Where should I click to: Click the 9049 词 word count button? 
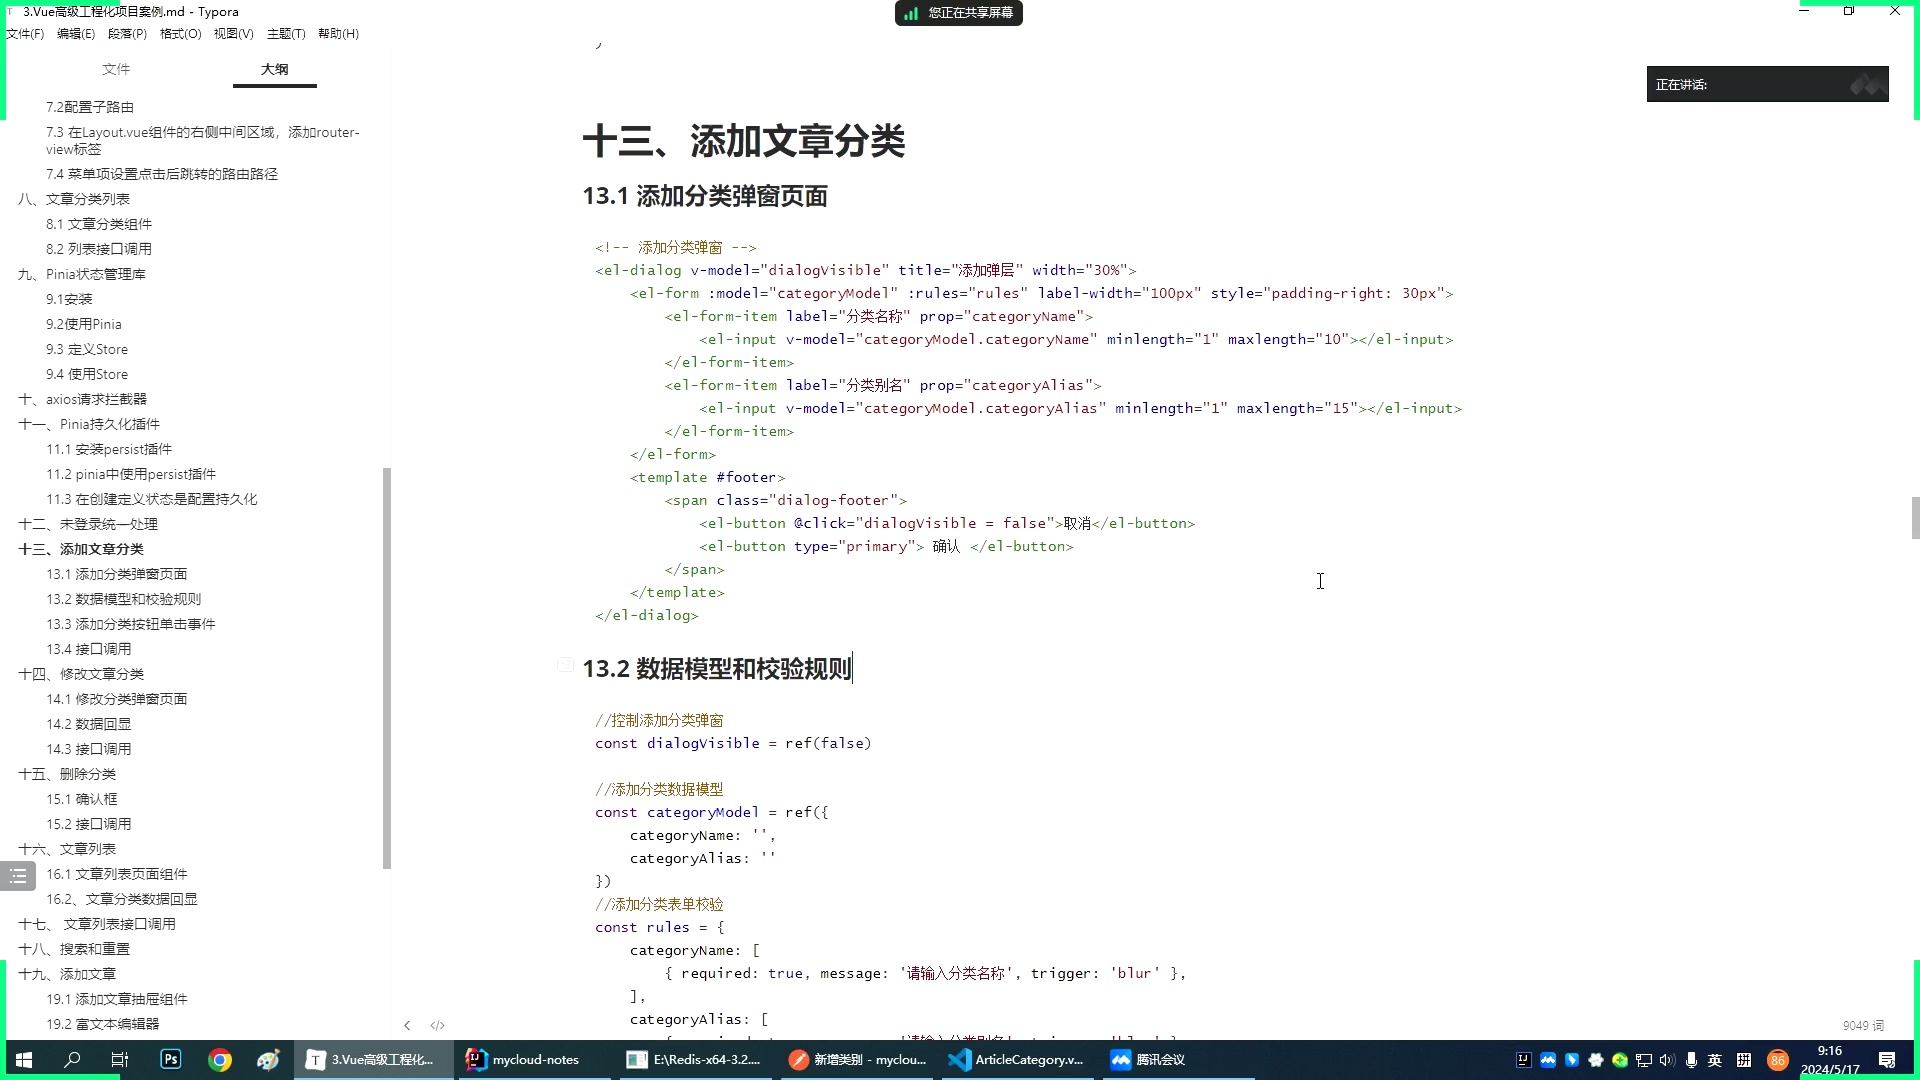tap(1860, 1025)
